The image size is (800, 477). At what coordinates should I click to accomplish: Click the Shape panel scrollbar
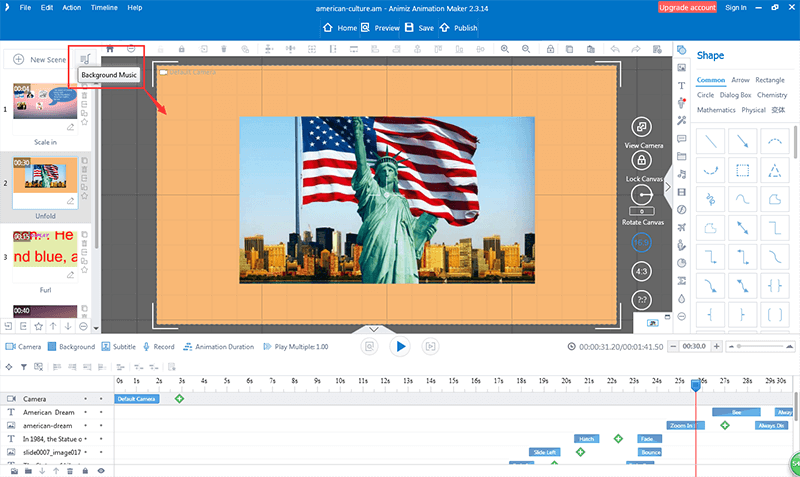click(796, 143)
